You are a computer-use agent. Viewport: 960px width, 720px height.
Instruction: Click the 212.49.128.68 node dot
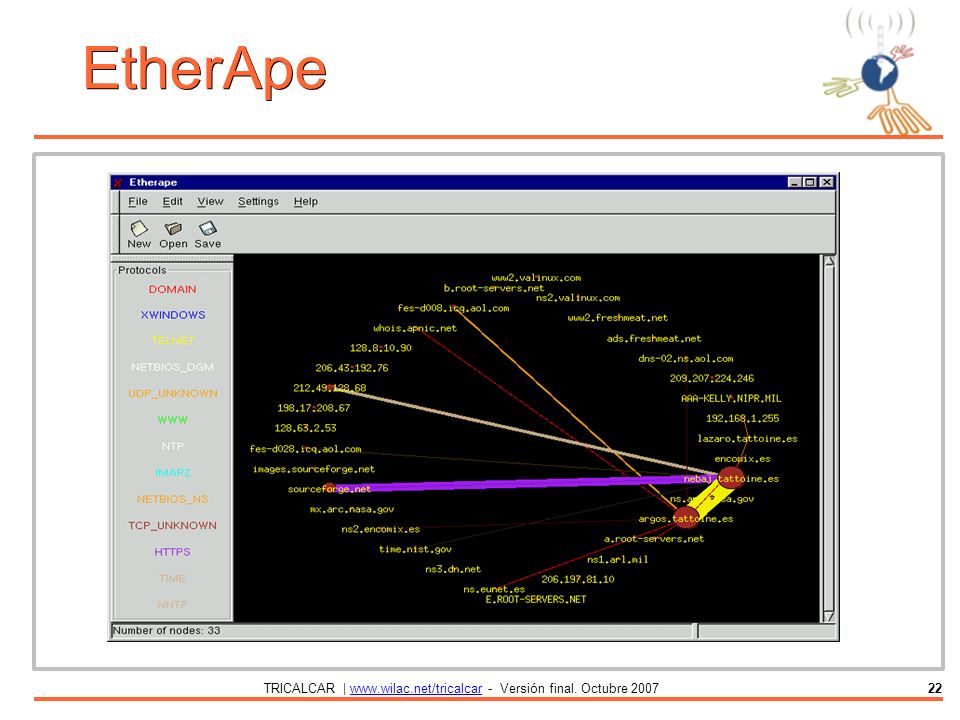[331, 387]
